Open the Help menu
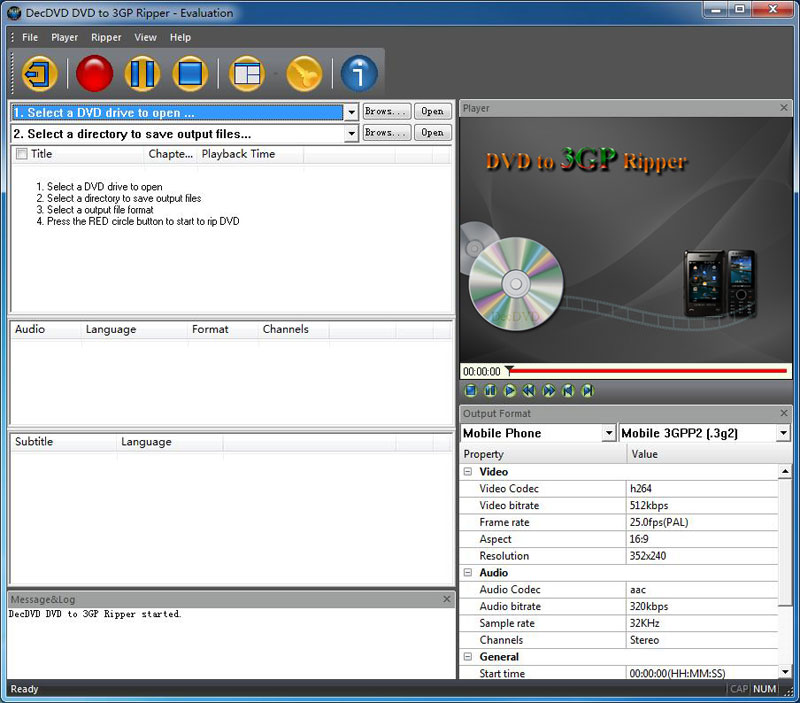800x703 pixels. tap(180, 37)
